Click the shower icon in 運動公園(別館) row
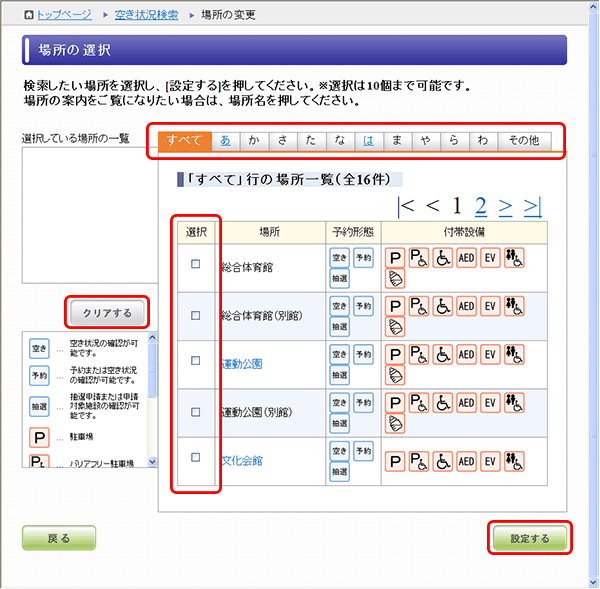600x589 pixels. click(x=395, y=423)
